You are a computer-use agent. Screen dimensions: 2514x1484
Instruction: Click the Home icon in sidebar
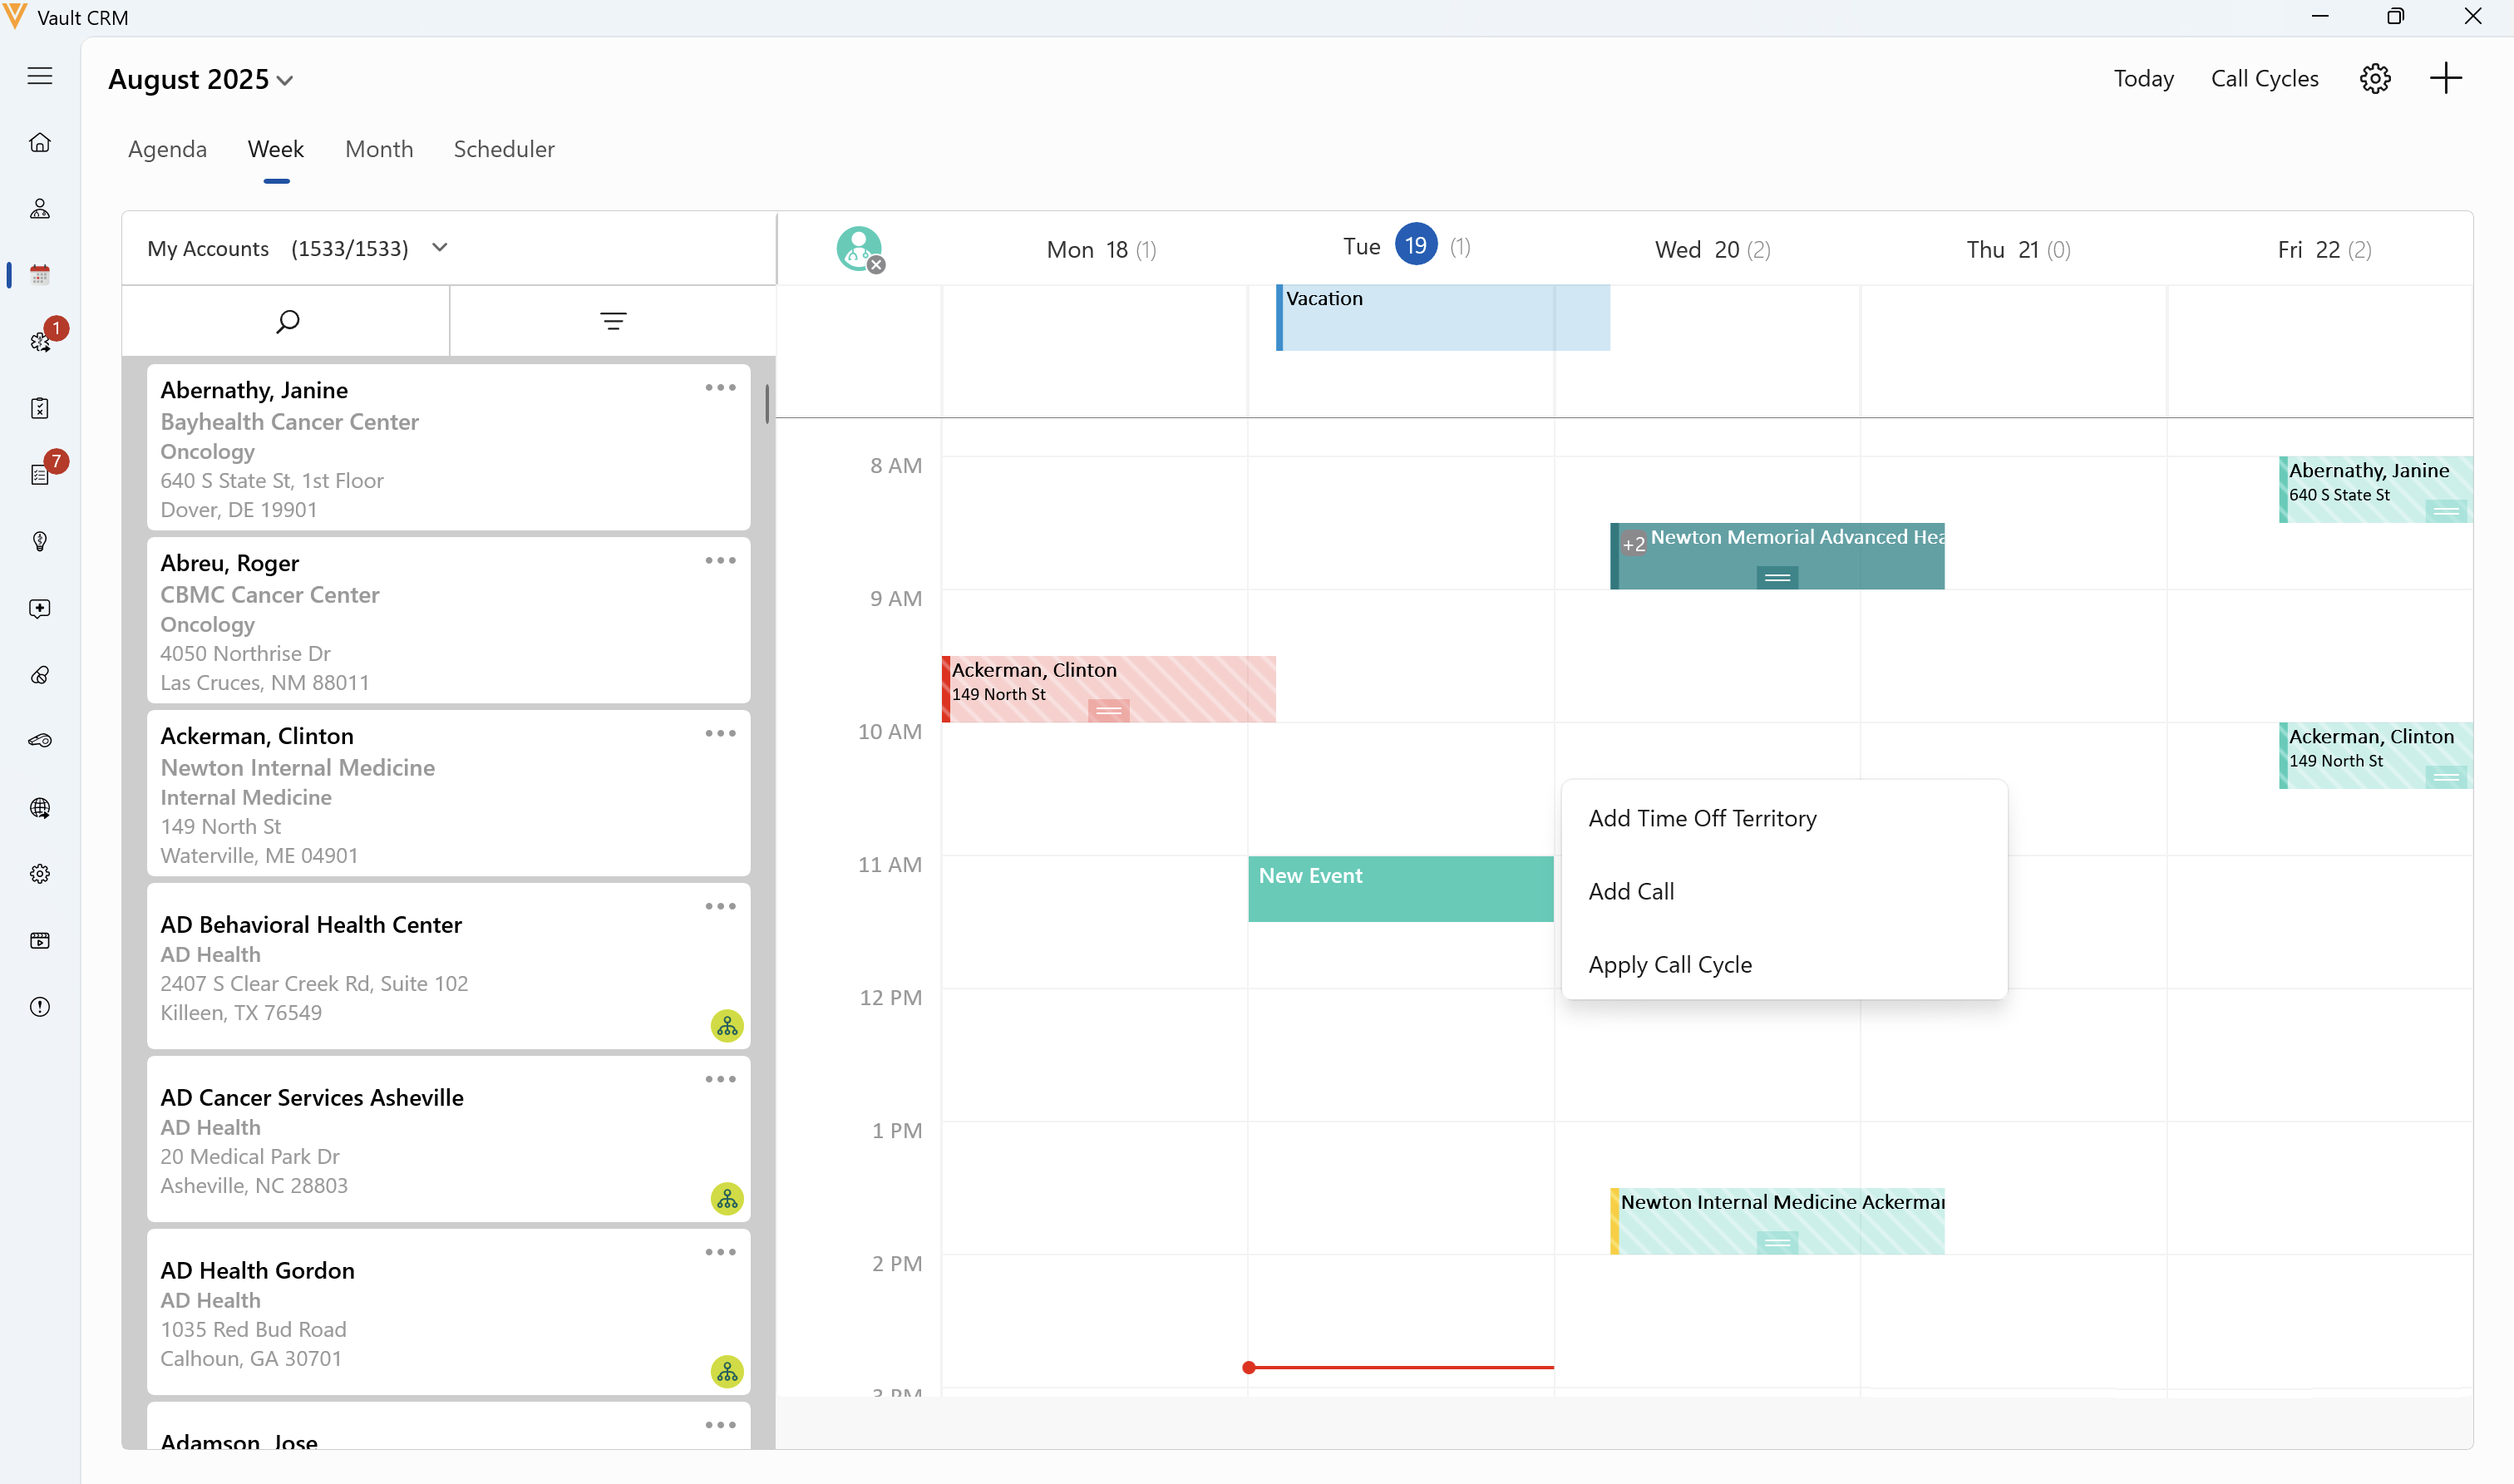(x=40, y=143)
